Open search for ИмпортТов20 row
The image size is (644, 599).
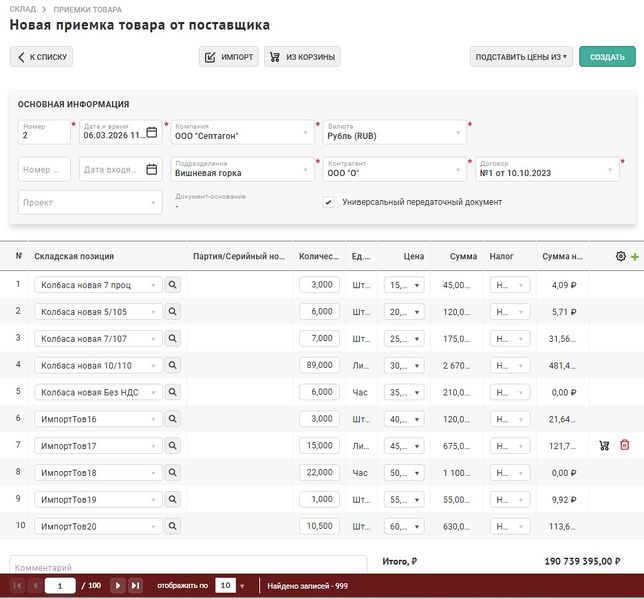(x=172, y=526)
